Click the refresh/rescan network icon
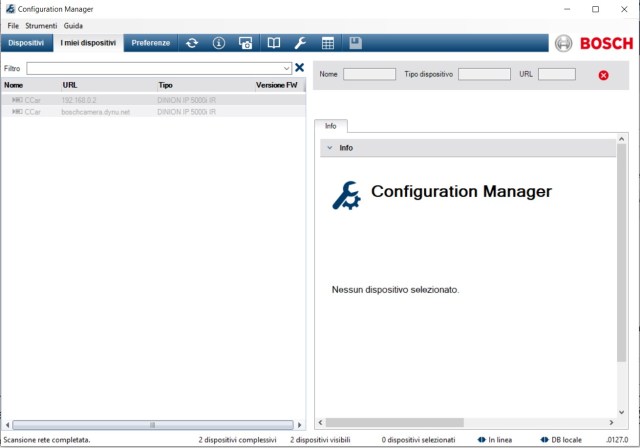Image resolution: width=640 pixels, height=448 pixels. [x=192, y=43]
